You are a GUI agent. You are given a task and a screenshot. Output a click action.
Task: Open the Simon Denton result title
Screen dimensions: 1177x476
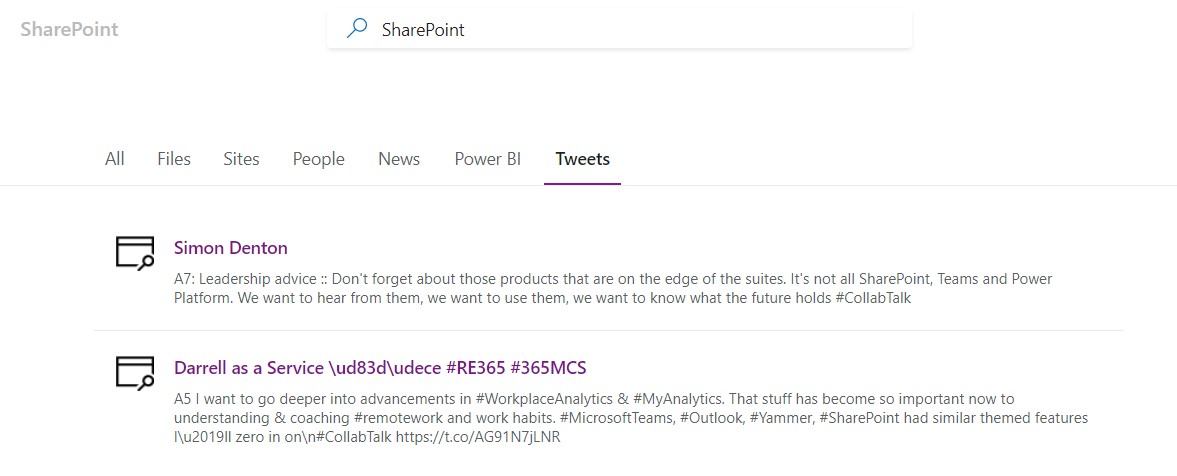click(x=230, y=248)
